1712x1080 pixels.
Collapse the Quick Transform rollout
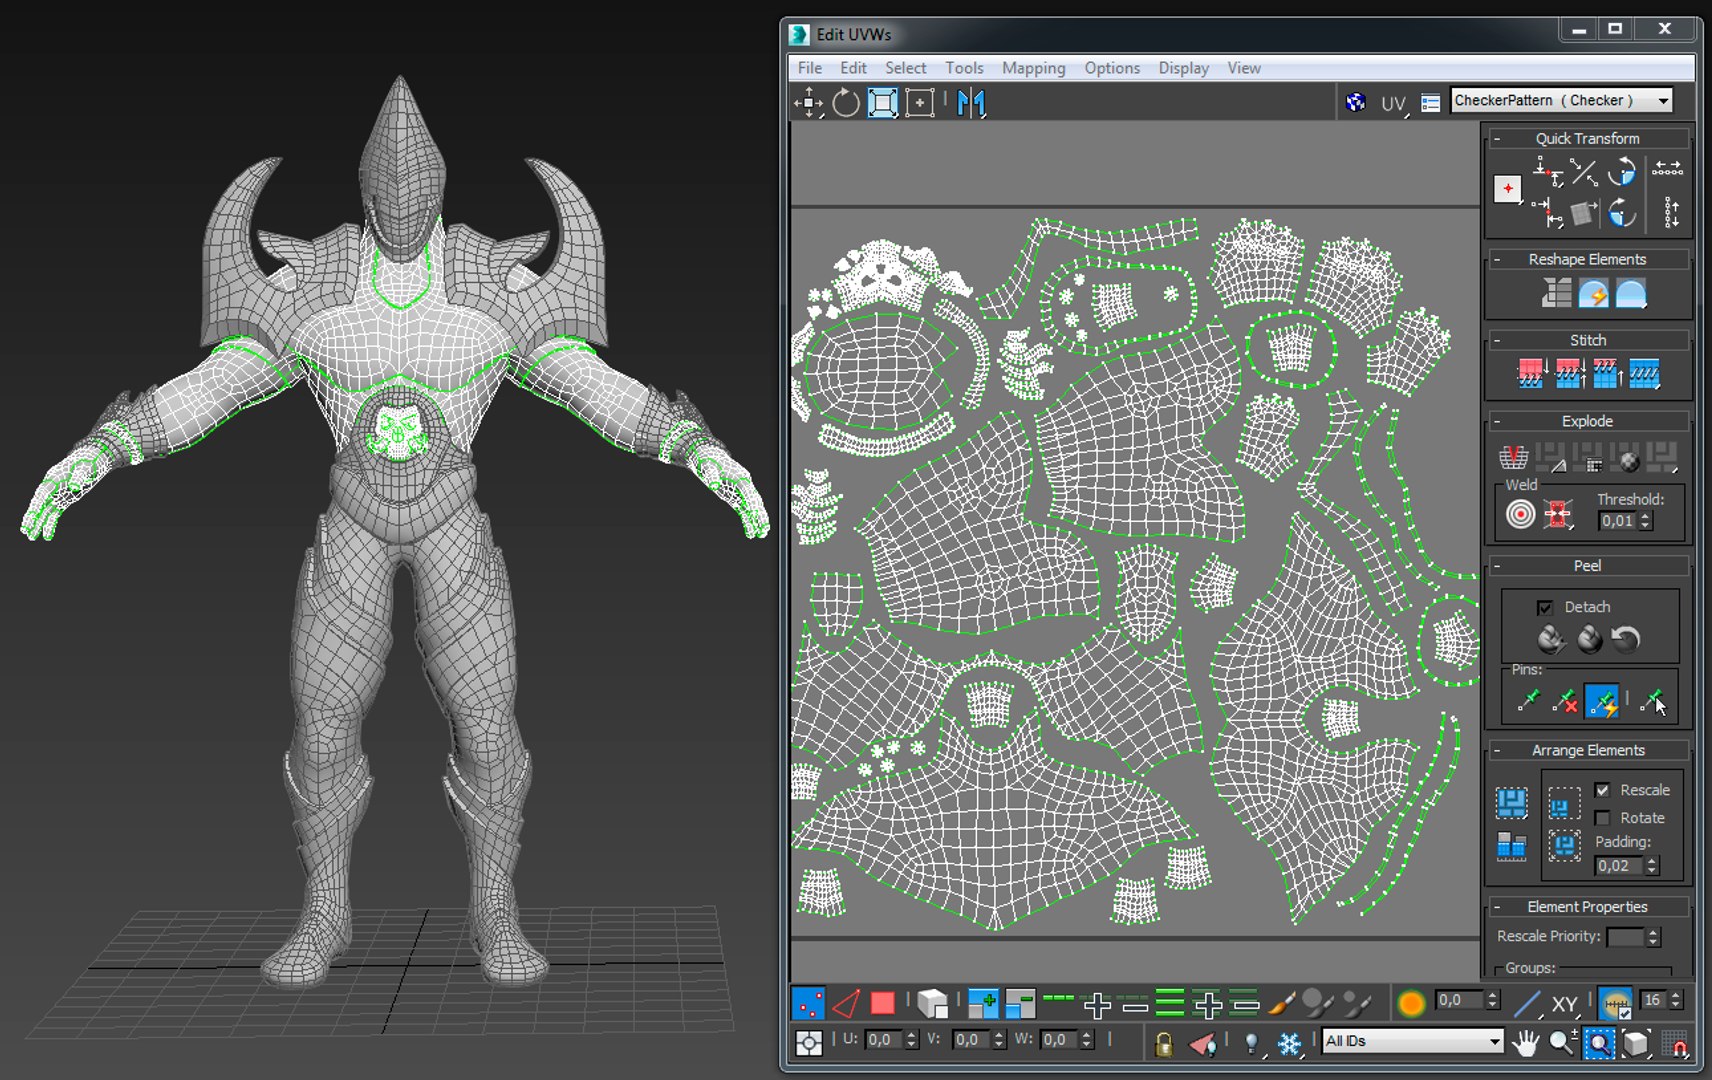pyautogui.click(x=1497, y=139)
